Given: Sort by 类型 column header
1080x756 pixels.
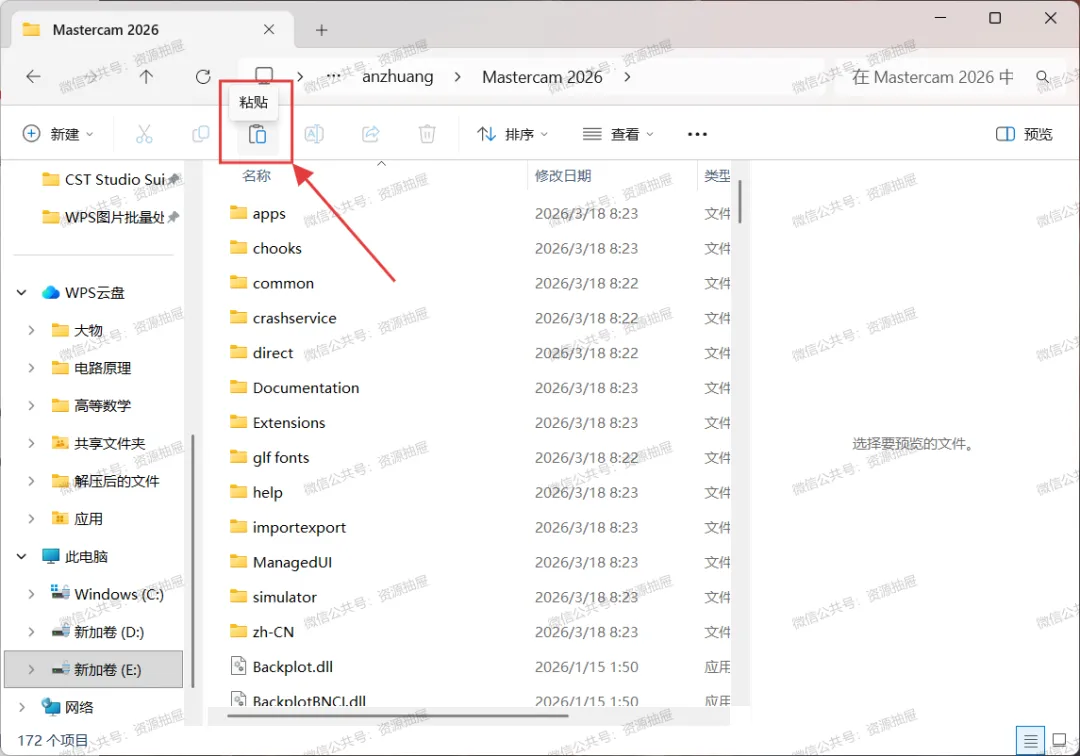Looking at the screenshot, I should pos(717,176).
